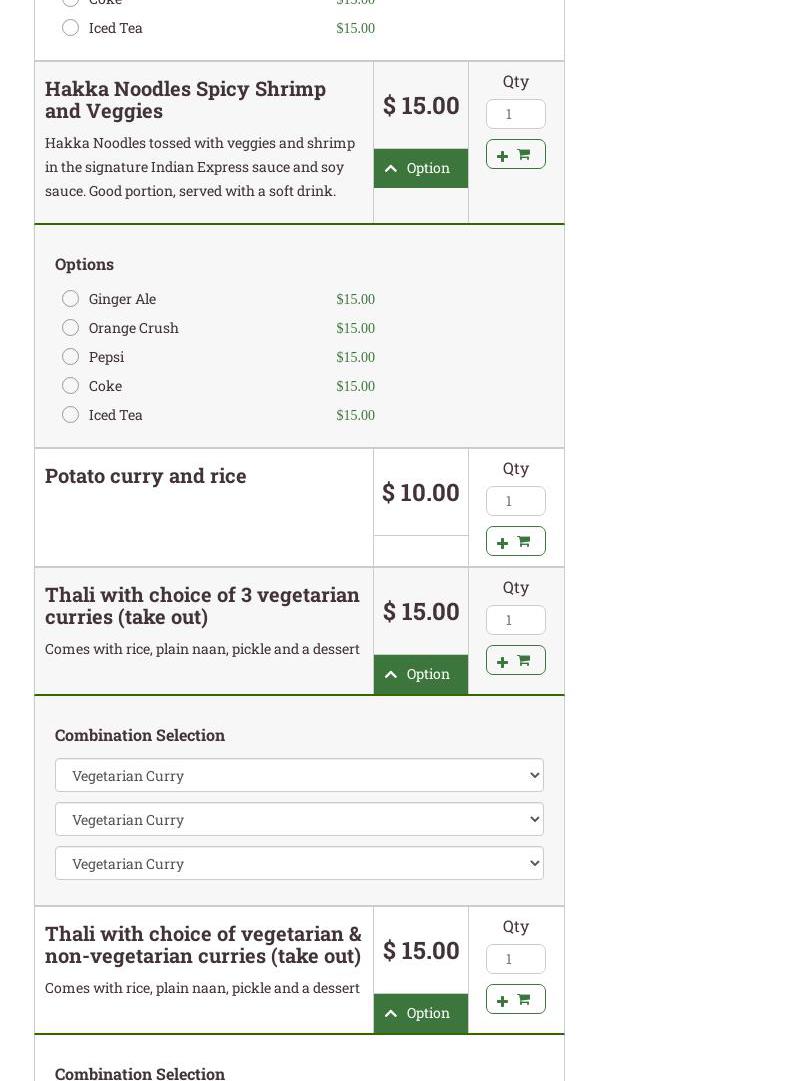Open first Vegetarian Curry dropdown
Image resolution: width=785 pixels, height=1081 pixels.
(x=299, y=775)
